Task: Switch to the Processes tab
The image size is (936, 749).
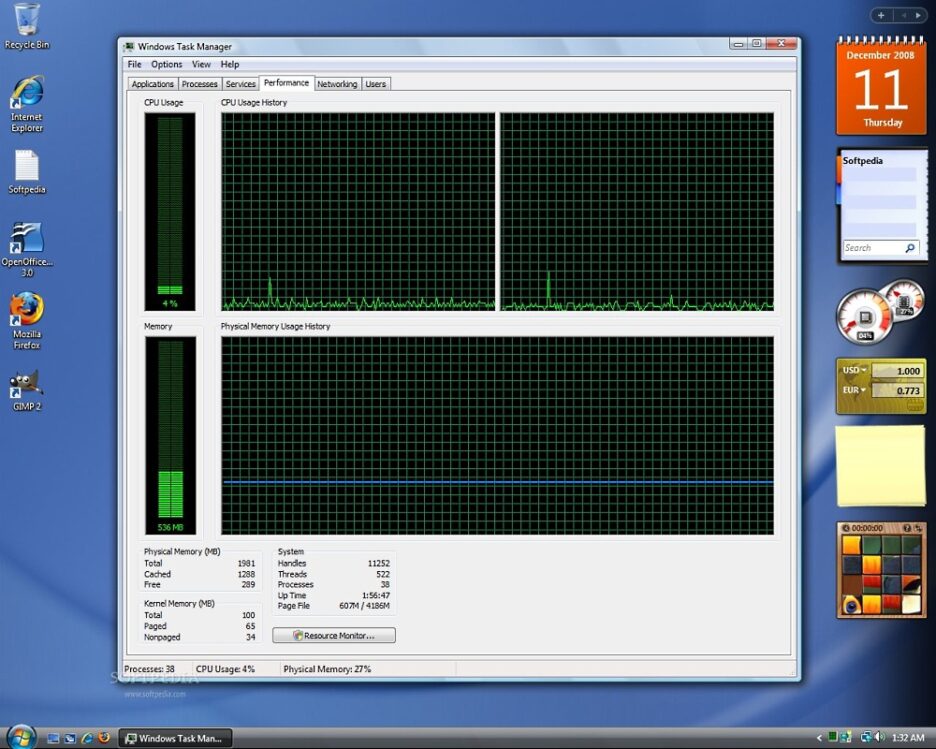Action: coord(200,84)
